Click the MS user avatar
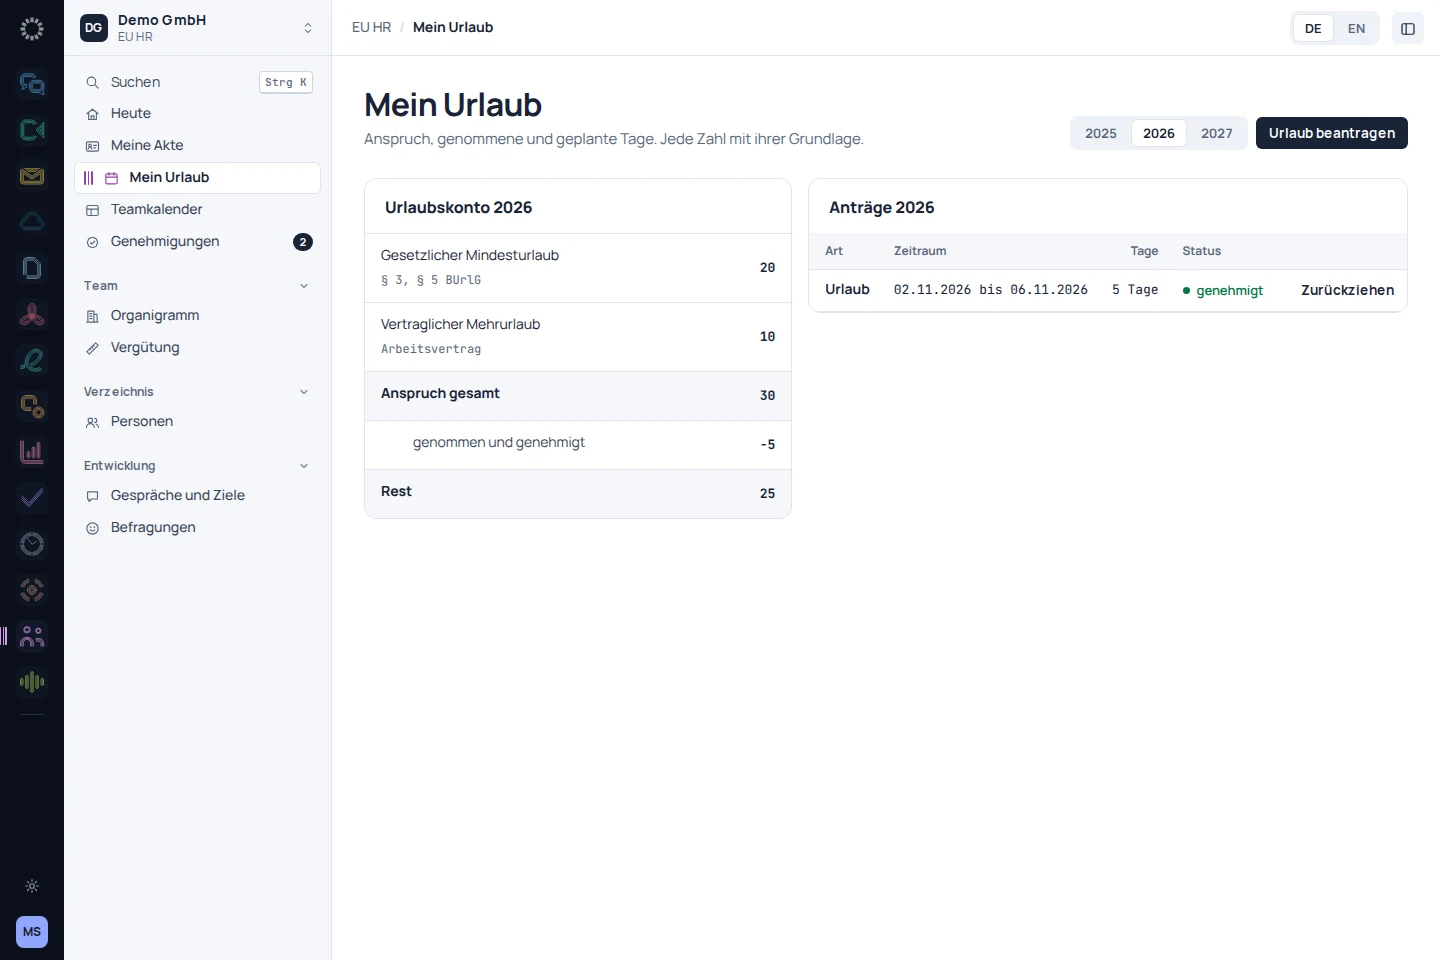This screenshot has height=960, width=1440. click(x=32, y=932)
